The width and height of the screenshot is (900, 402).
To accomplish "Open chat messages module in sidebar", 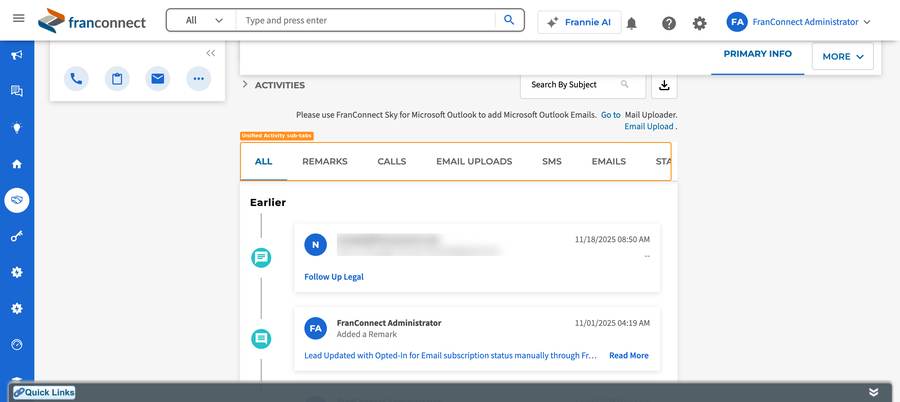I will tap(17, 91).
